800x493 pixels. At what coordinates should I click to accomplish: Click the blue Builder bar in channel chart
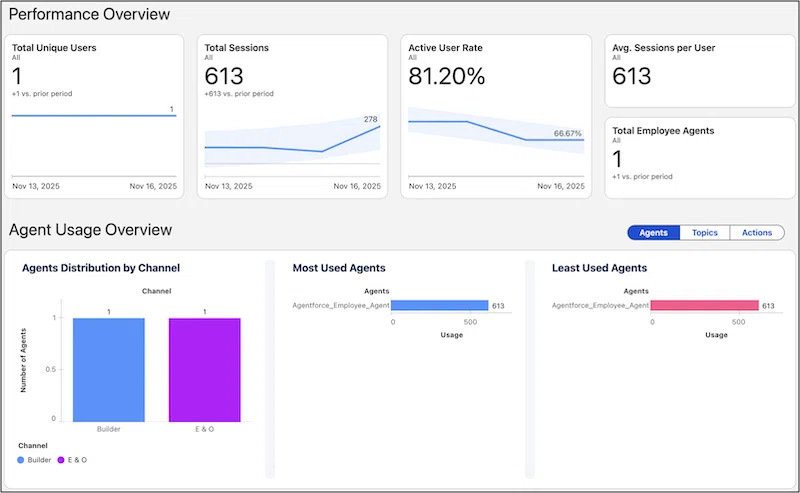click(x=109, y=370)
